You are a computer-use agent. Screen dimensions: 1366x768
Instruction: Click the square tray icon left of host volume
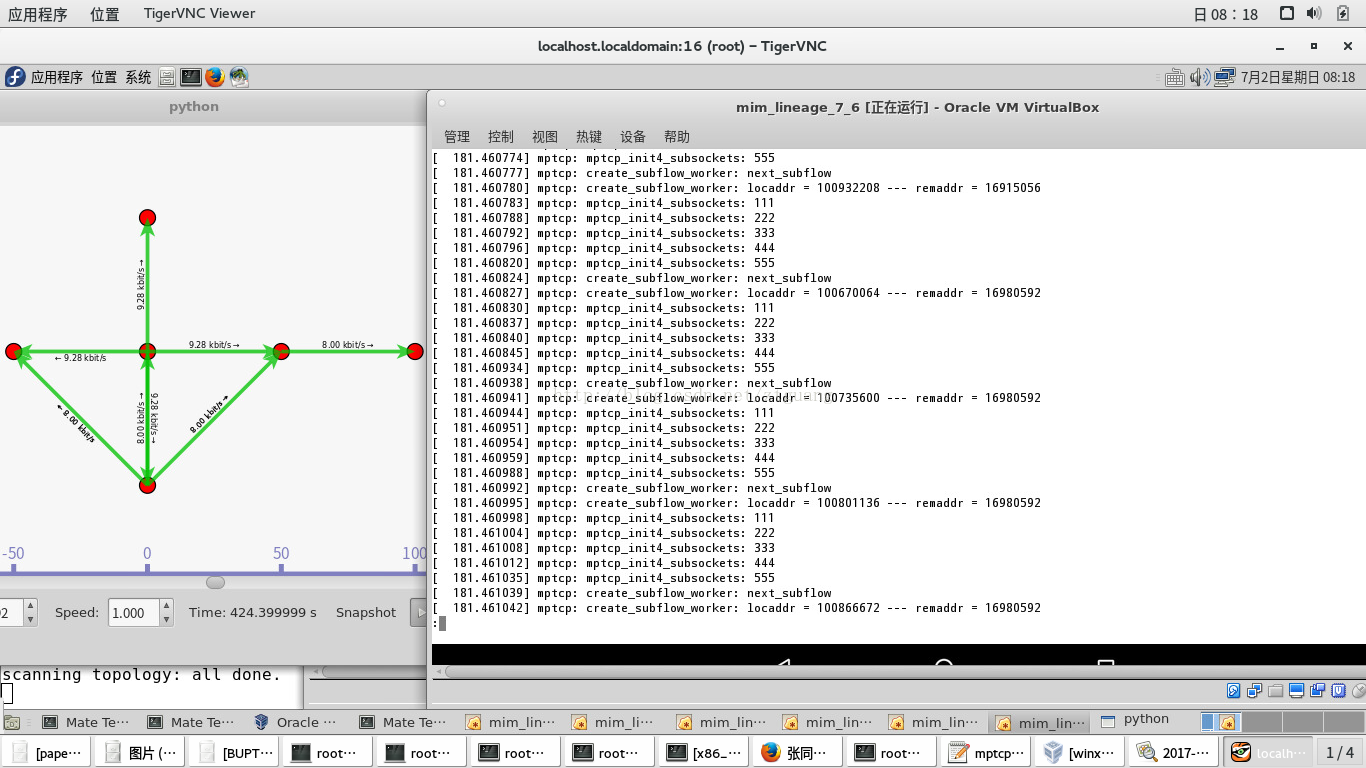(x=1287, y=13)
